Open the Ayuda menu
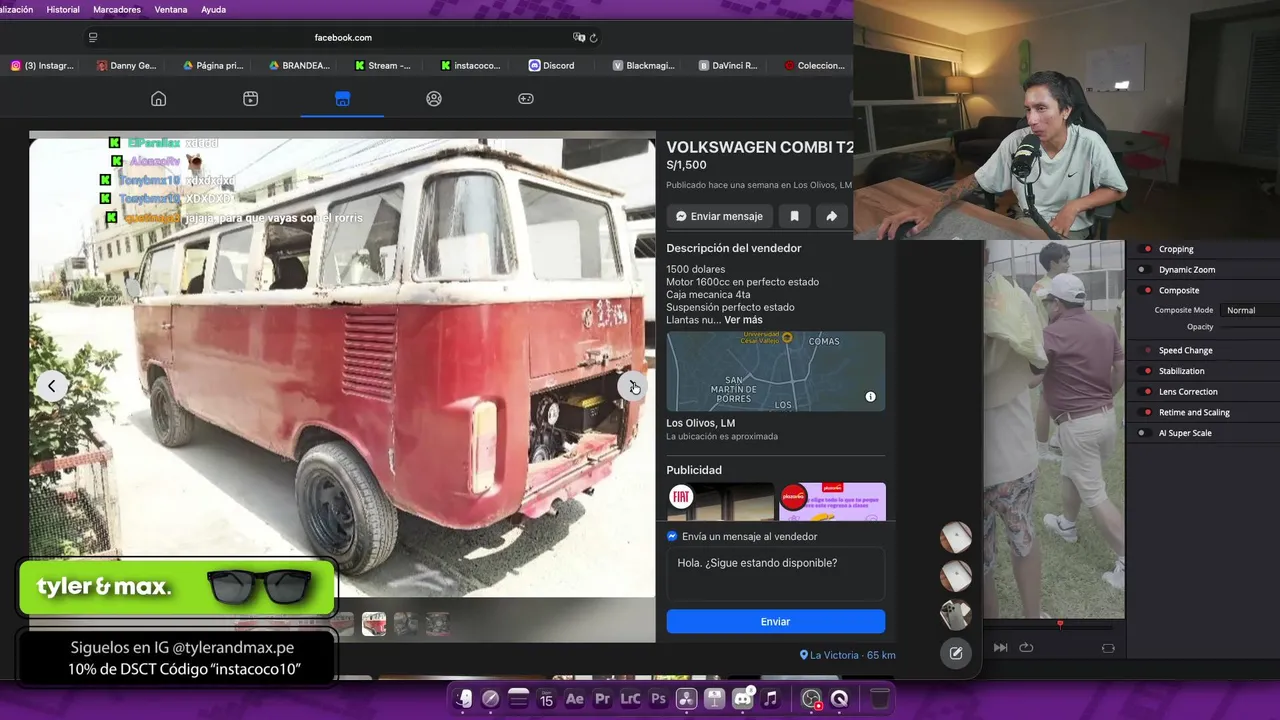1280x720 pixels. point(213,9)
